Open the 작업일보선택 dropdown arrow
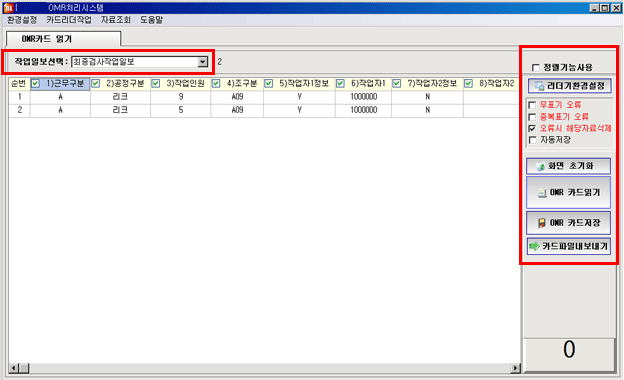 203,62
